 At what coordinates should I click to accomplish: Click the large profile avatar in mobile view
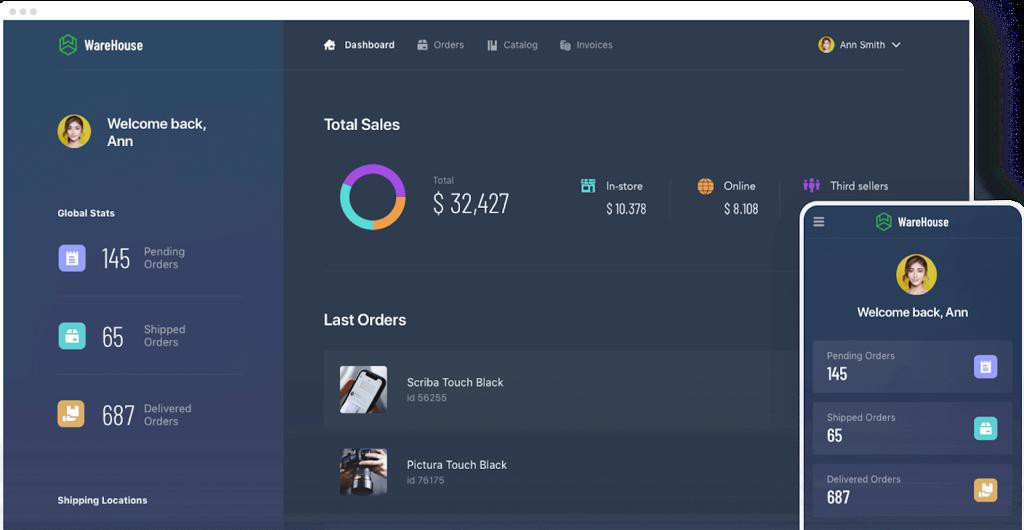[916, 275]
